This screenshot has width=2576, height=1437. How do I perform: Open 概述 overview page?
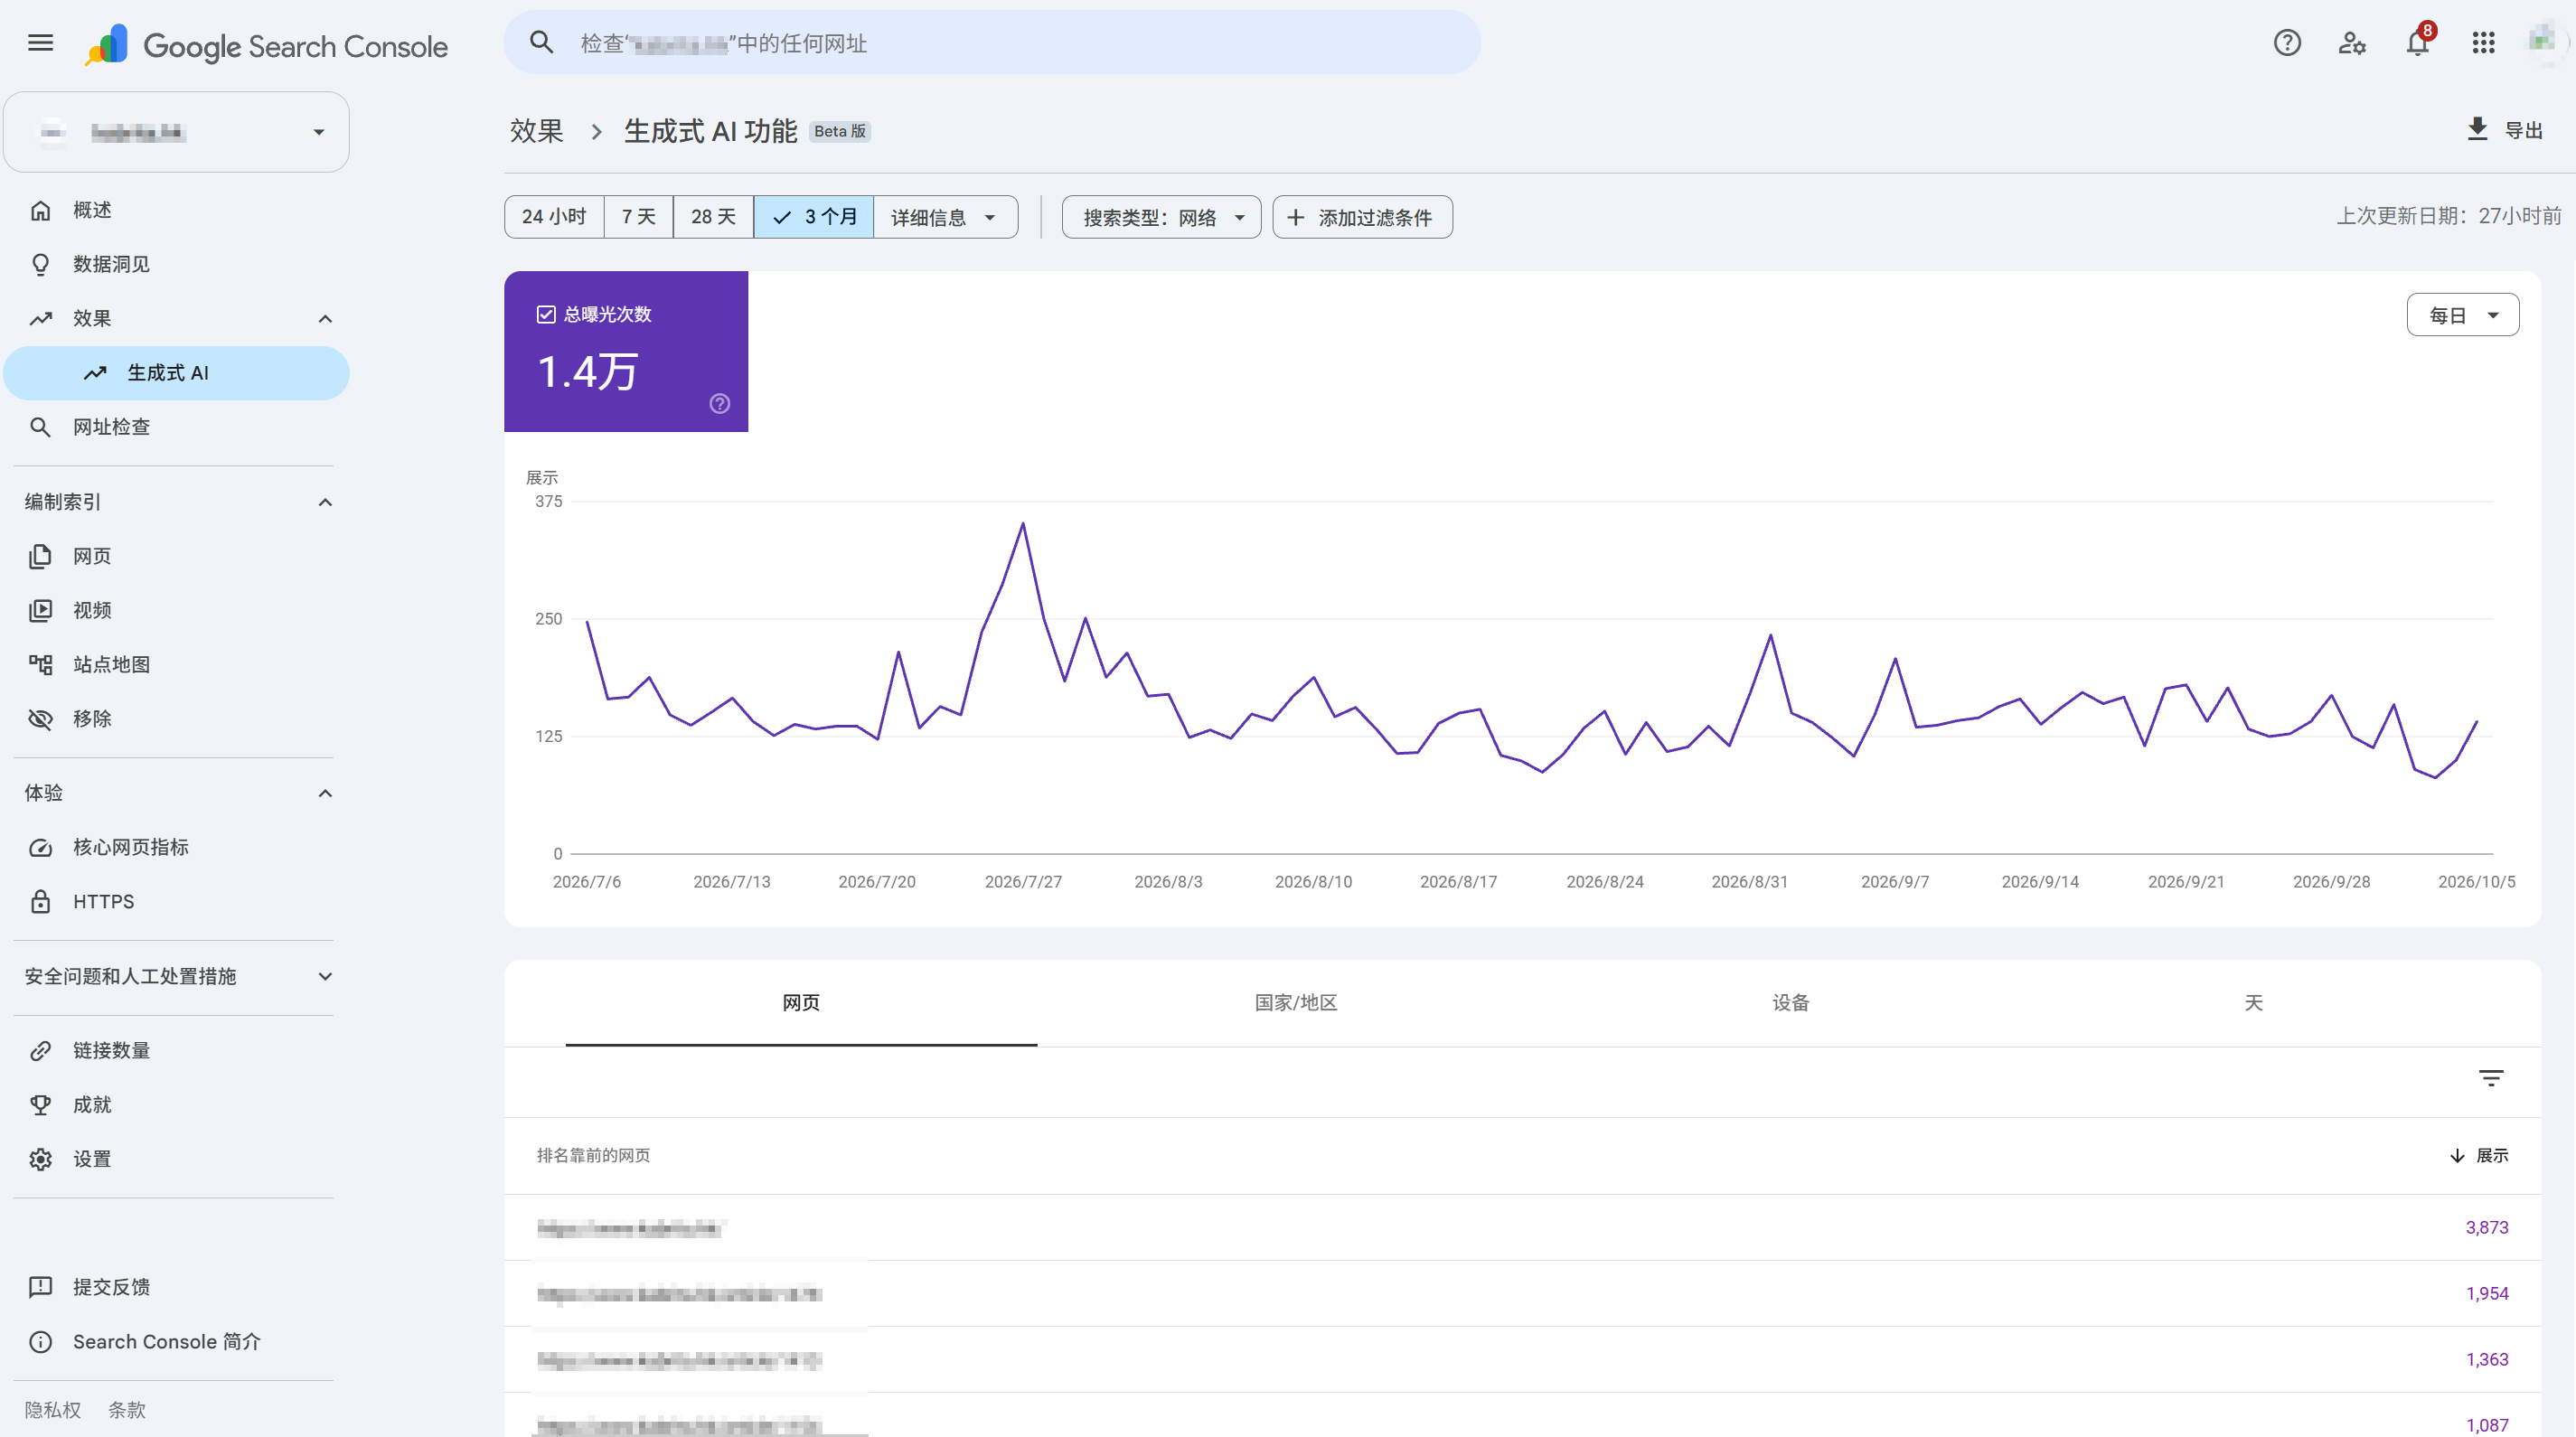point(176,210)
